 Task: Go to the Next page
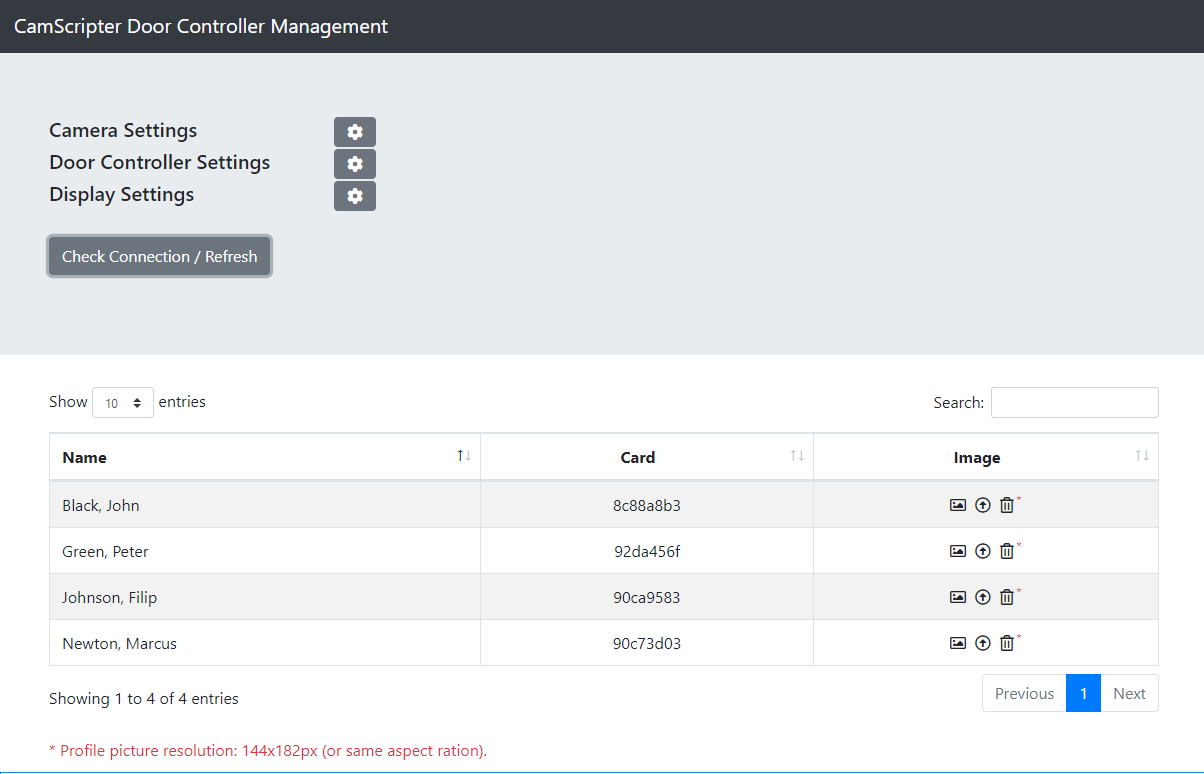point(1129,694)
